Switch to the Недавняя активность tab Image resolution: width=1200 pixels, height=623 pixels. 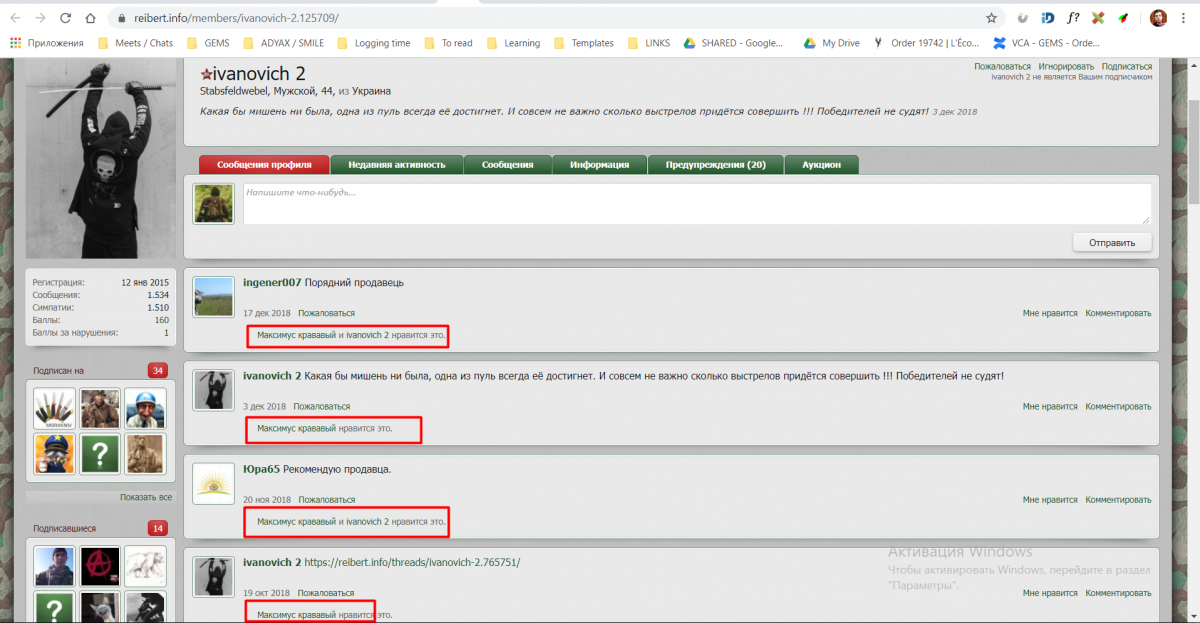coord(397,165)
